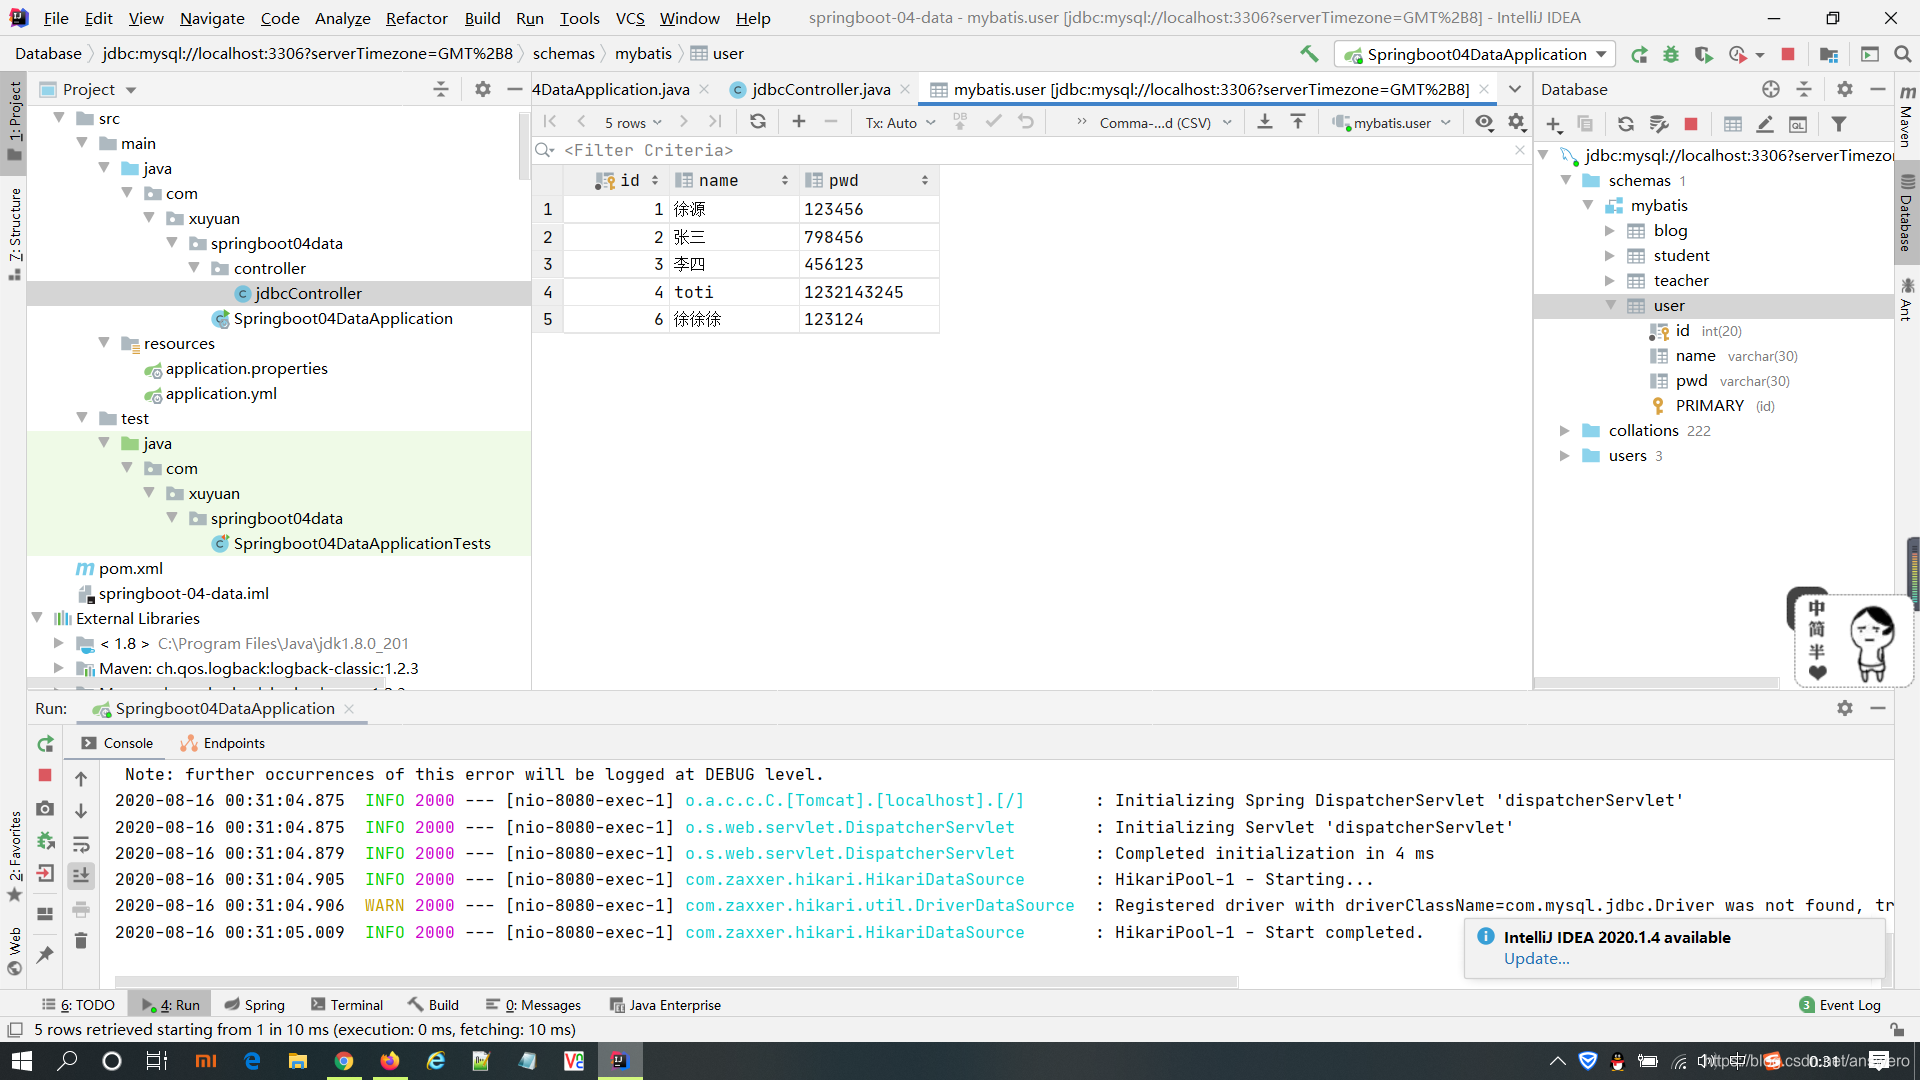Select the cell containing toti
This screenshot has height=1080, width=1920.
pyautogui.click(x=733, y=292)
